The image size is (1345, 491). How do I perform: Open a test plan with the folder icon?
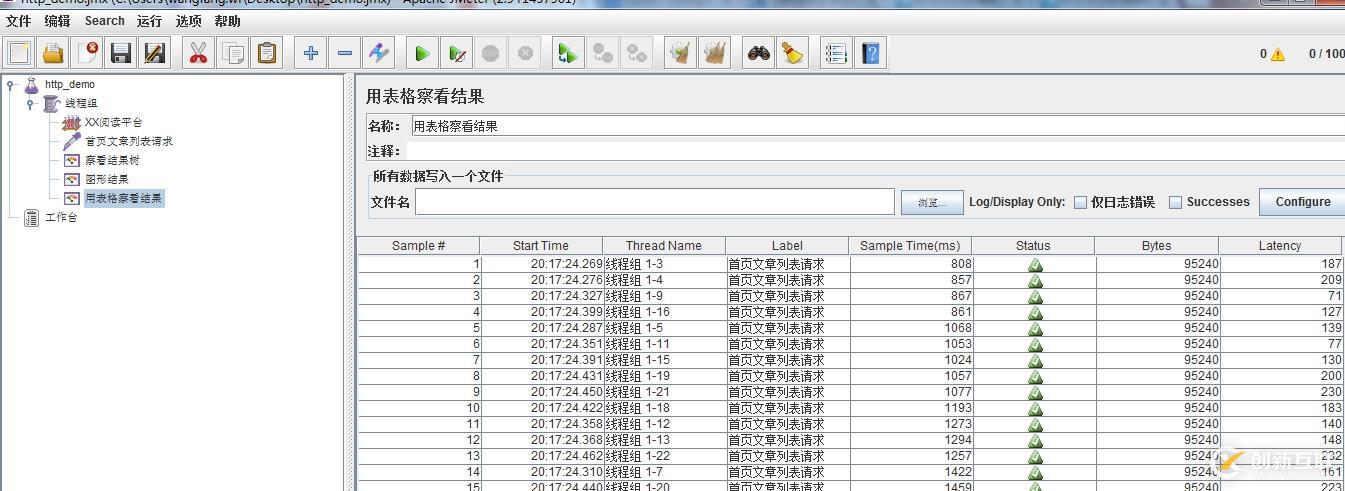pos(53,53)
